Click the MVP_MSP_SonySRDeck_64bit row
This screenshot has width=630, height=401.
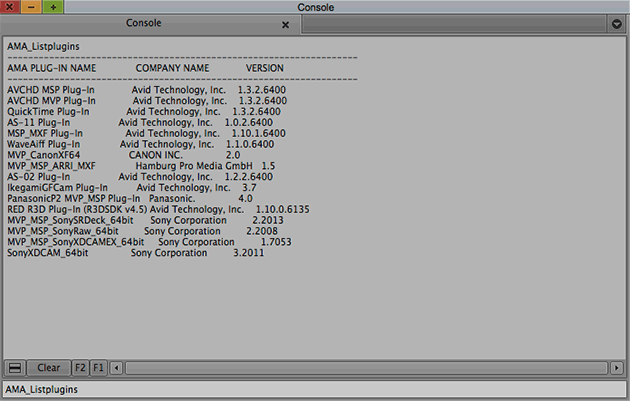145,220
